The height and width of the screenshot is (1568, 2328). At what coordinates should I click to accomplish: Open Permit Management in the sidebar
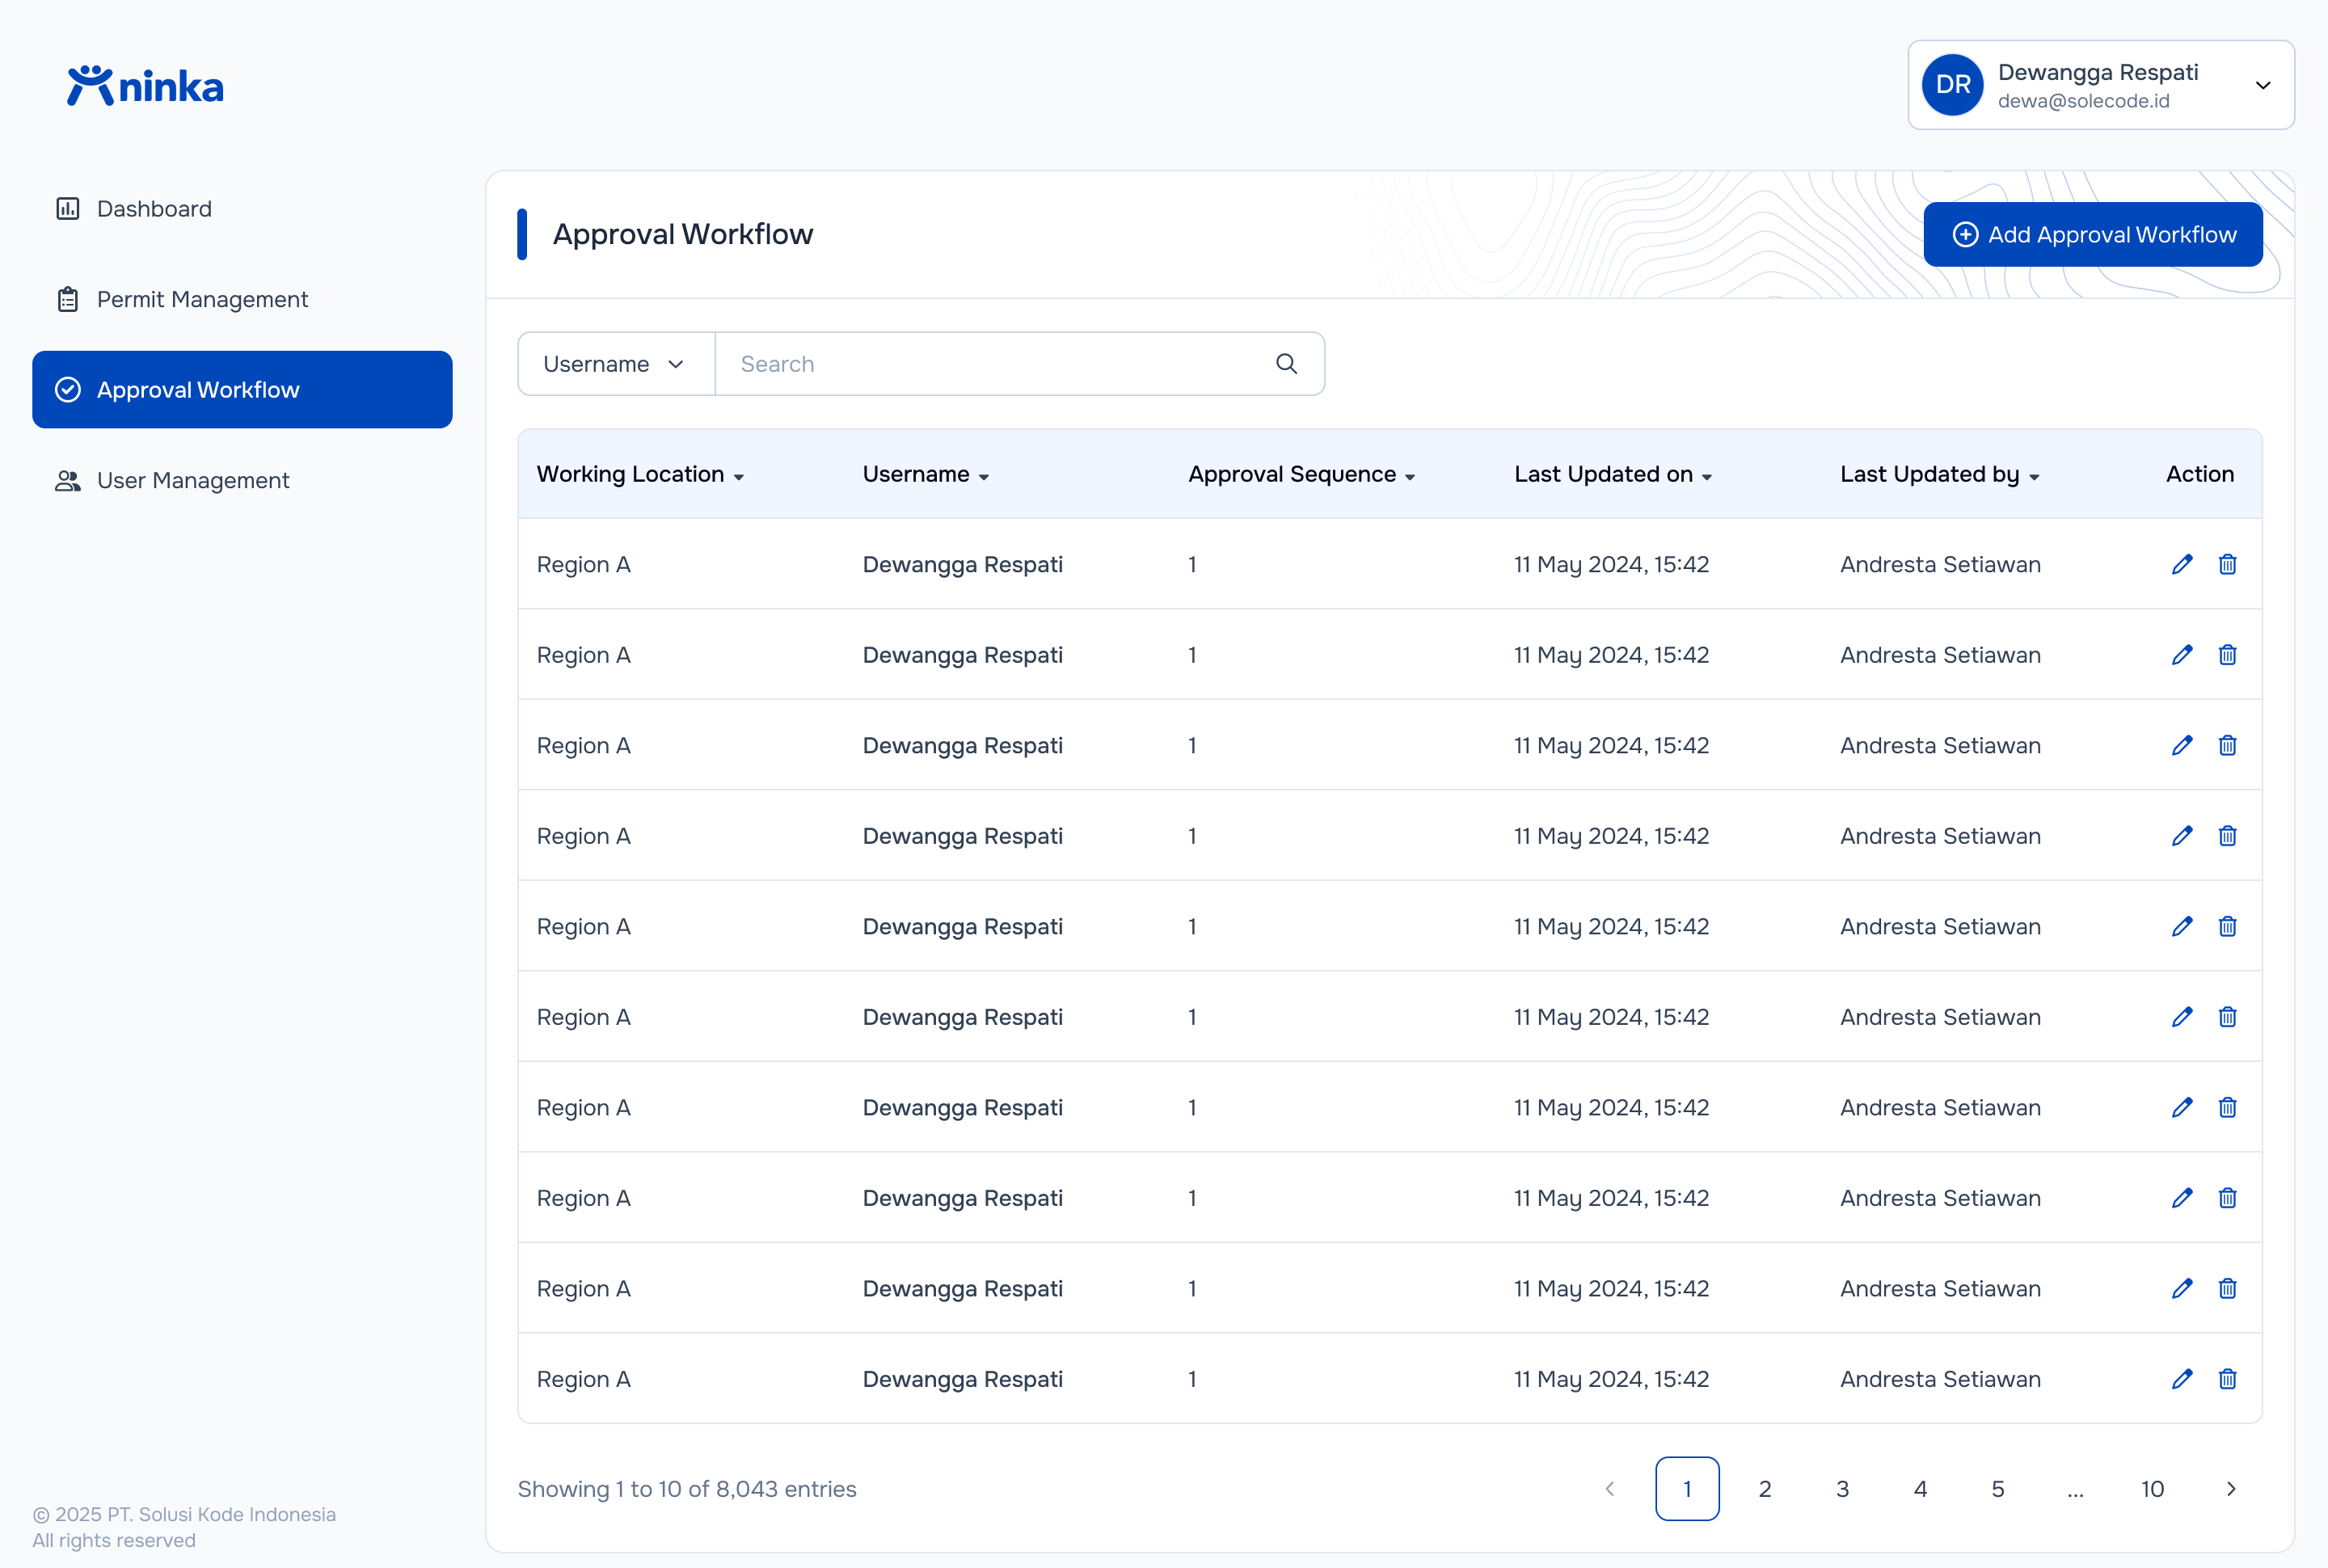[x=242, y=299]
